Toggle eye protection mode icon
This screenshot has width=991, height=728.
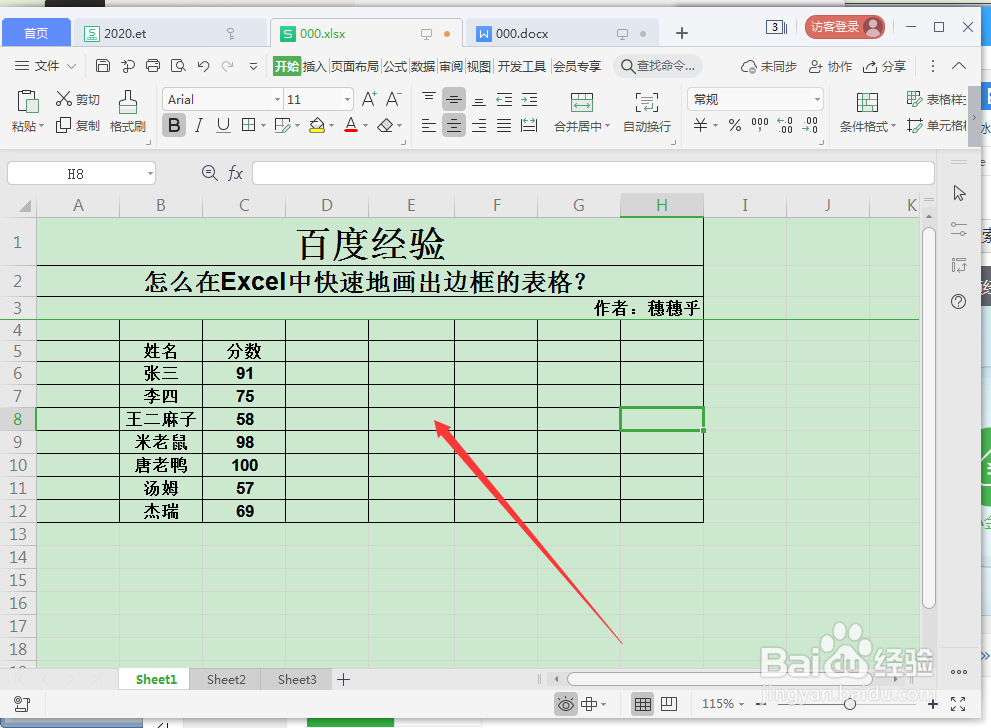[566, 704]
